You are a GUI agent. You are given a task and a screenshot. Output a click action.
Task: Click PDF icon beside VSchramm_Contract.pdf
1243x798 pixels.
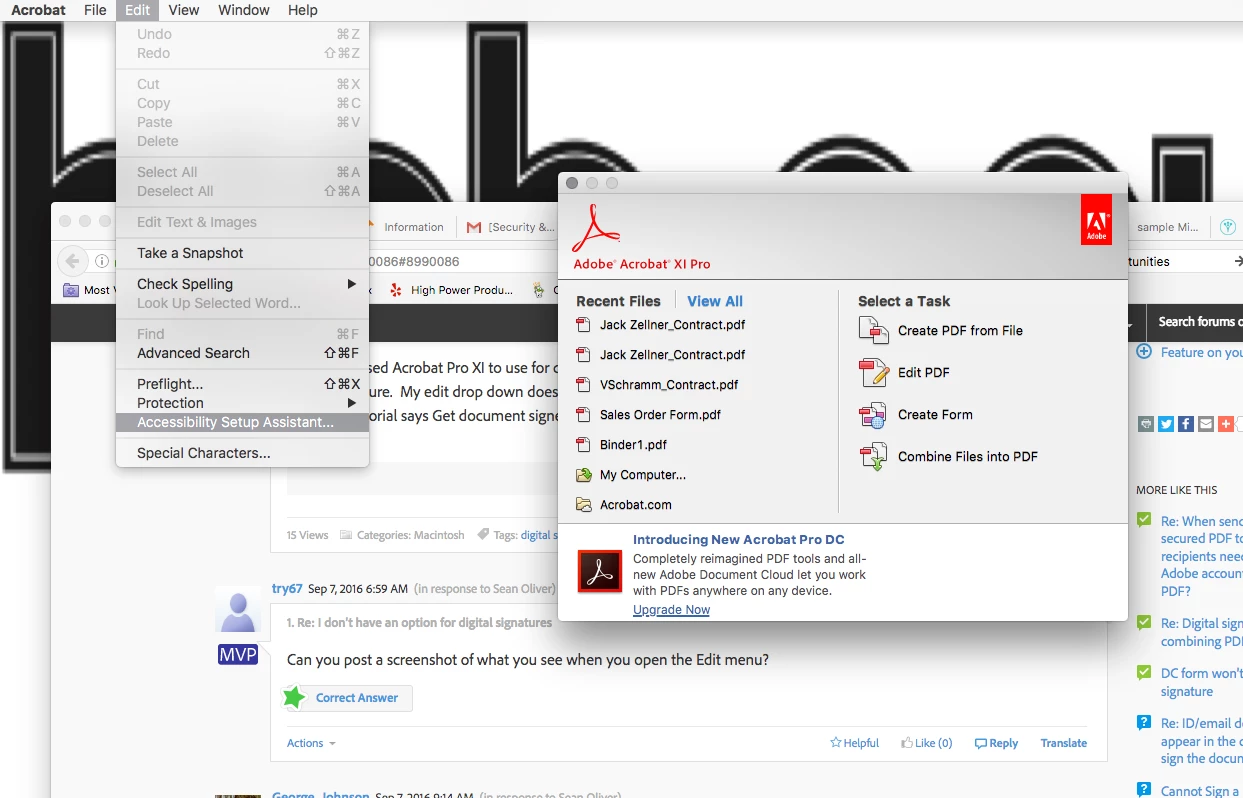point(584,385)
